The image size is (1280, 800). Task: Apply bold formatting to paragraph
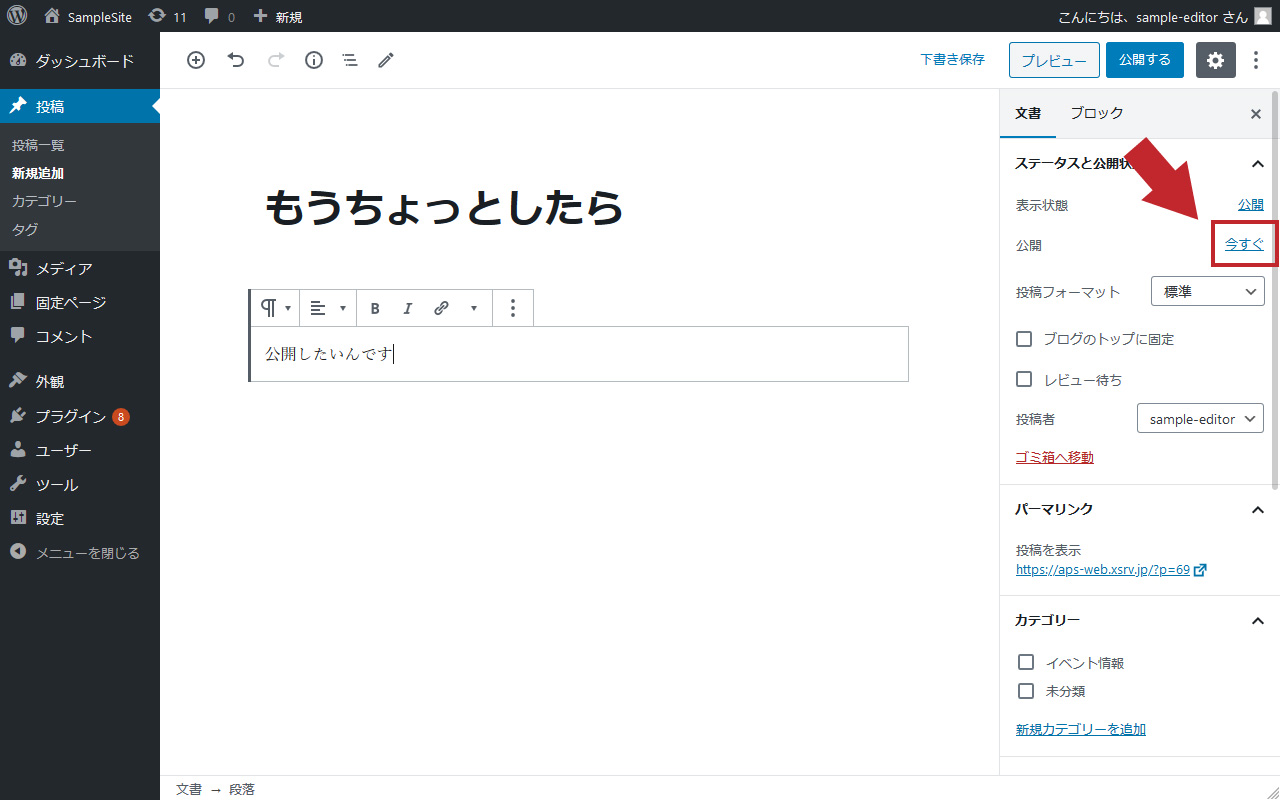coord(375,308)
